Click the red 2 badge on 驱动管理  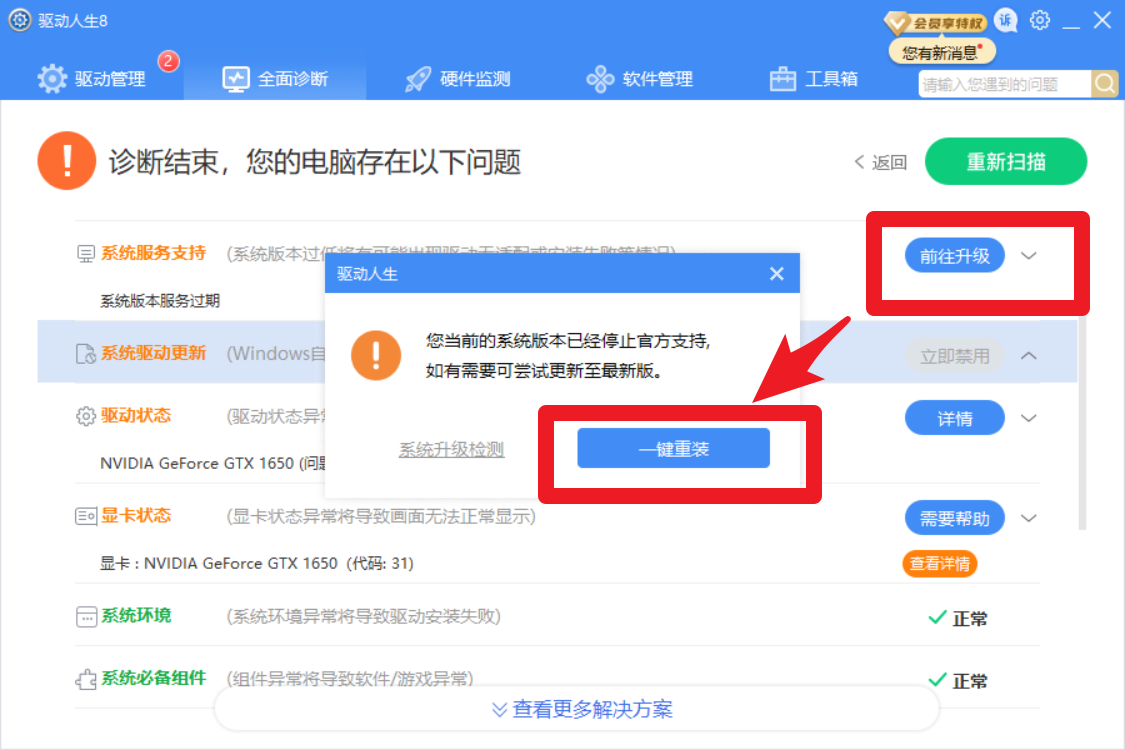(168, 61)
